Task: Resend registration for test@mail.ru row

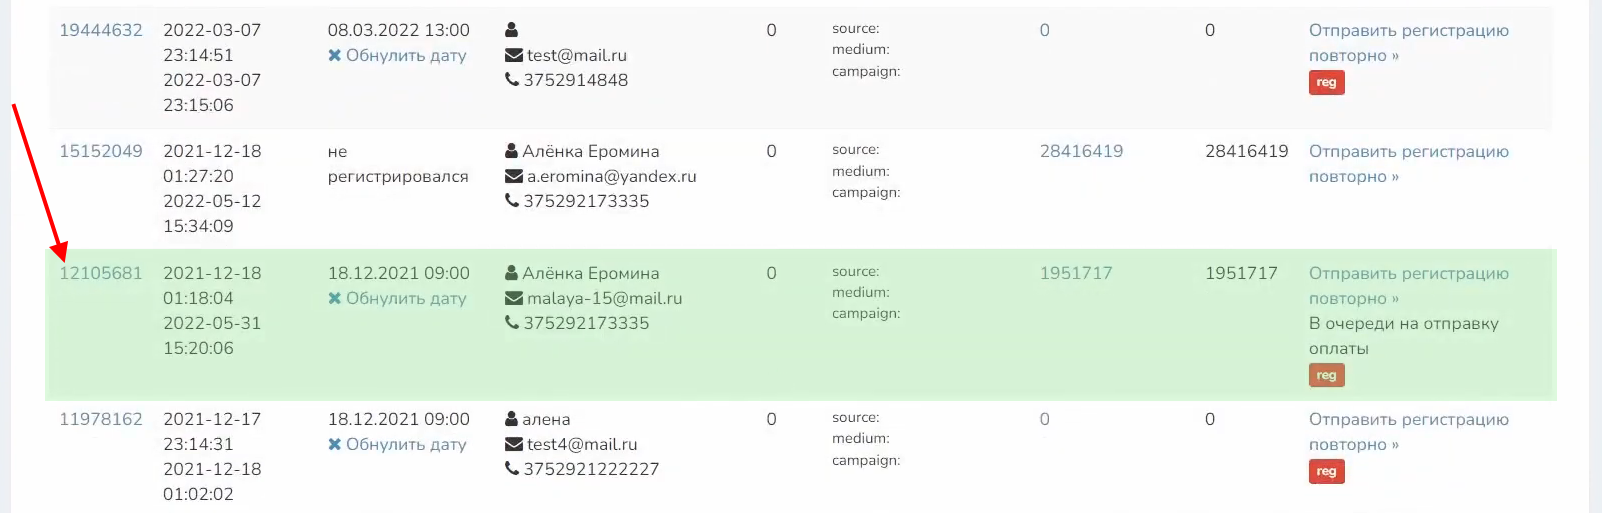Action: (1408, 43)
